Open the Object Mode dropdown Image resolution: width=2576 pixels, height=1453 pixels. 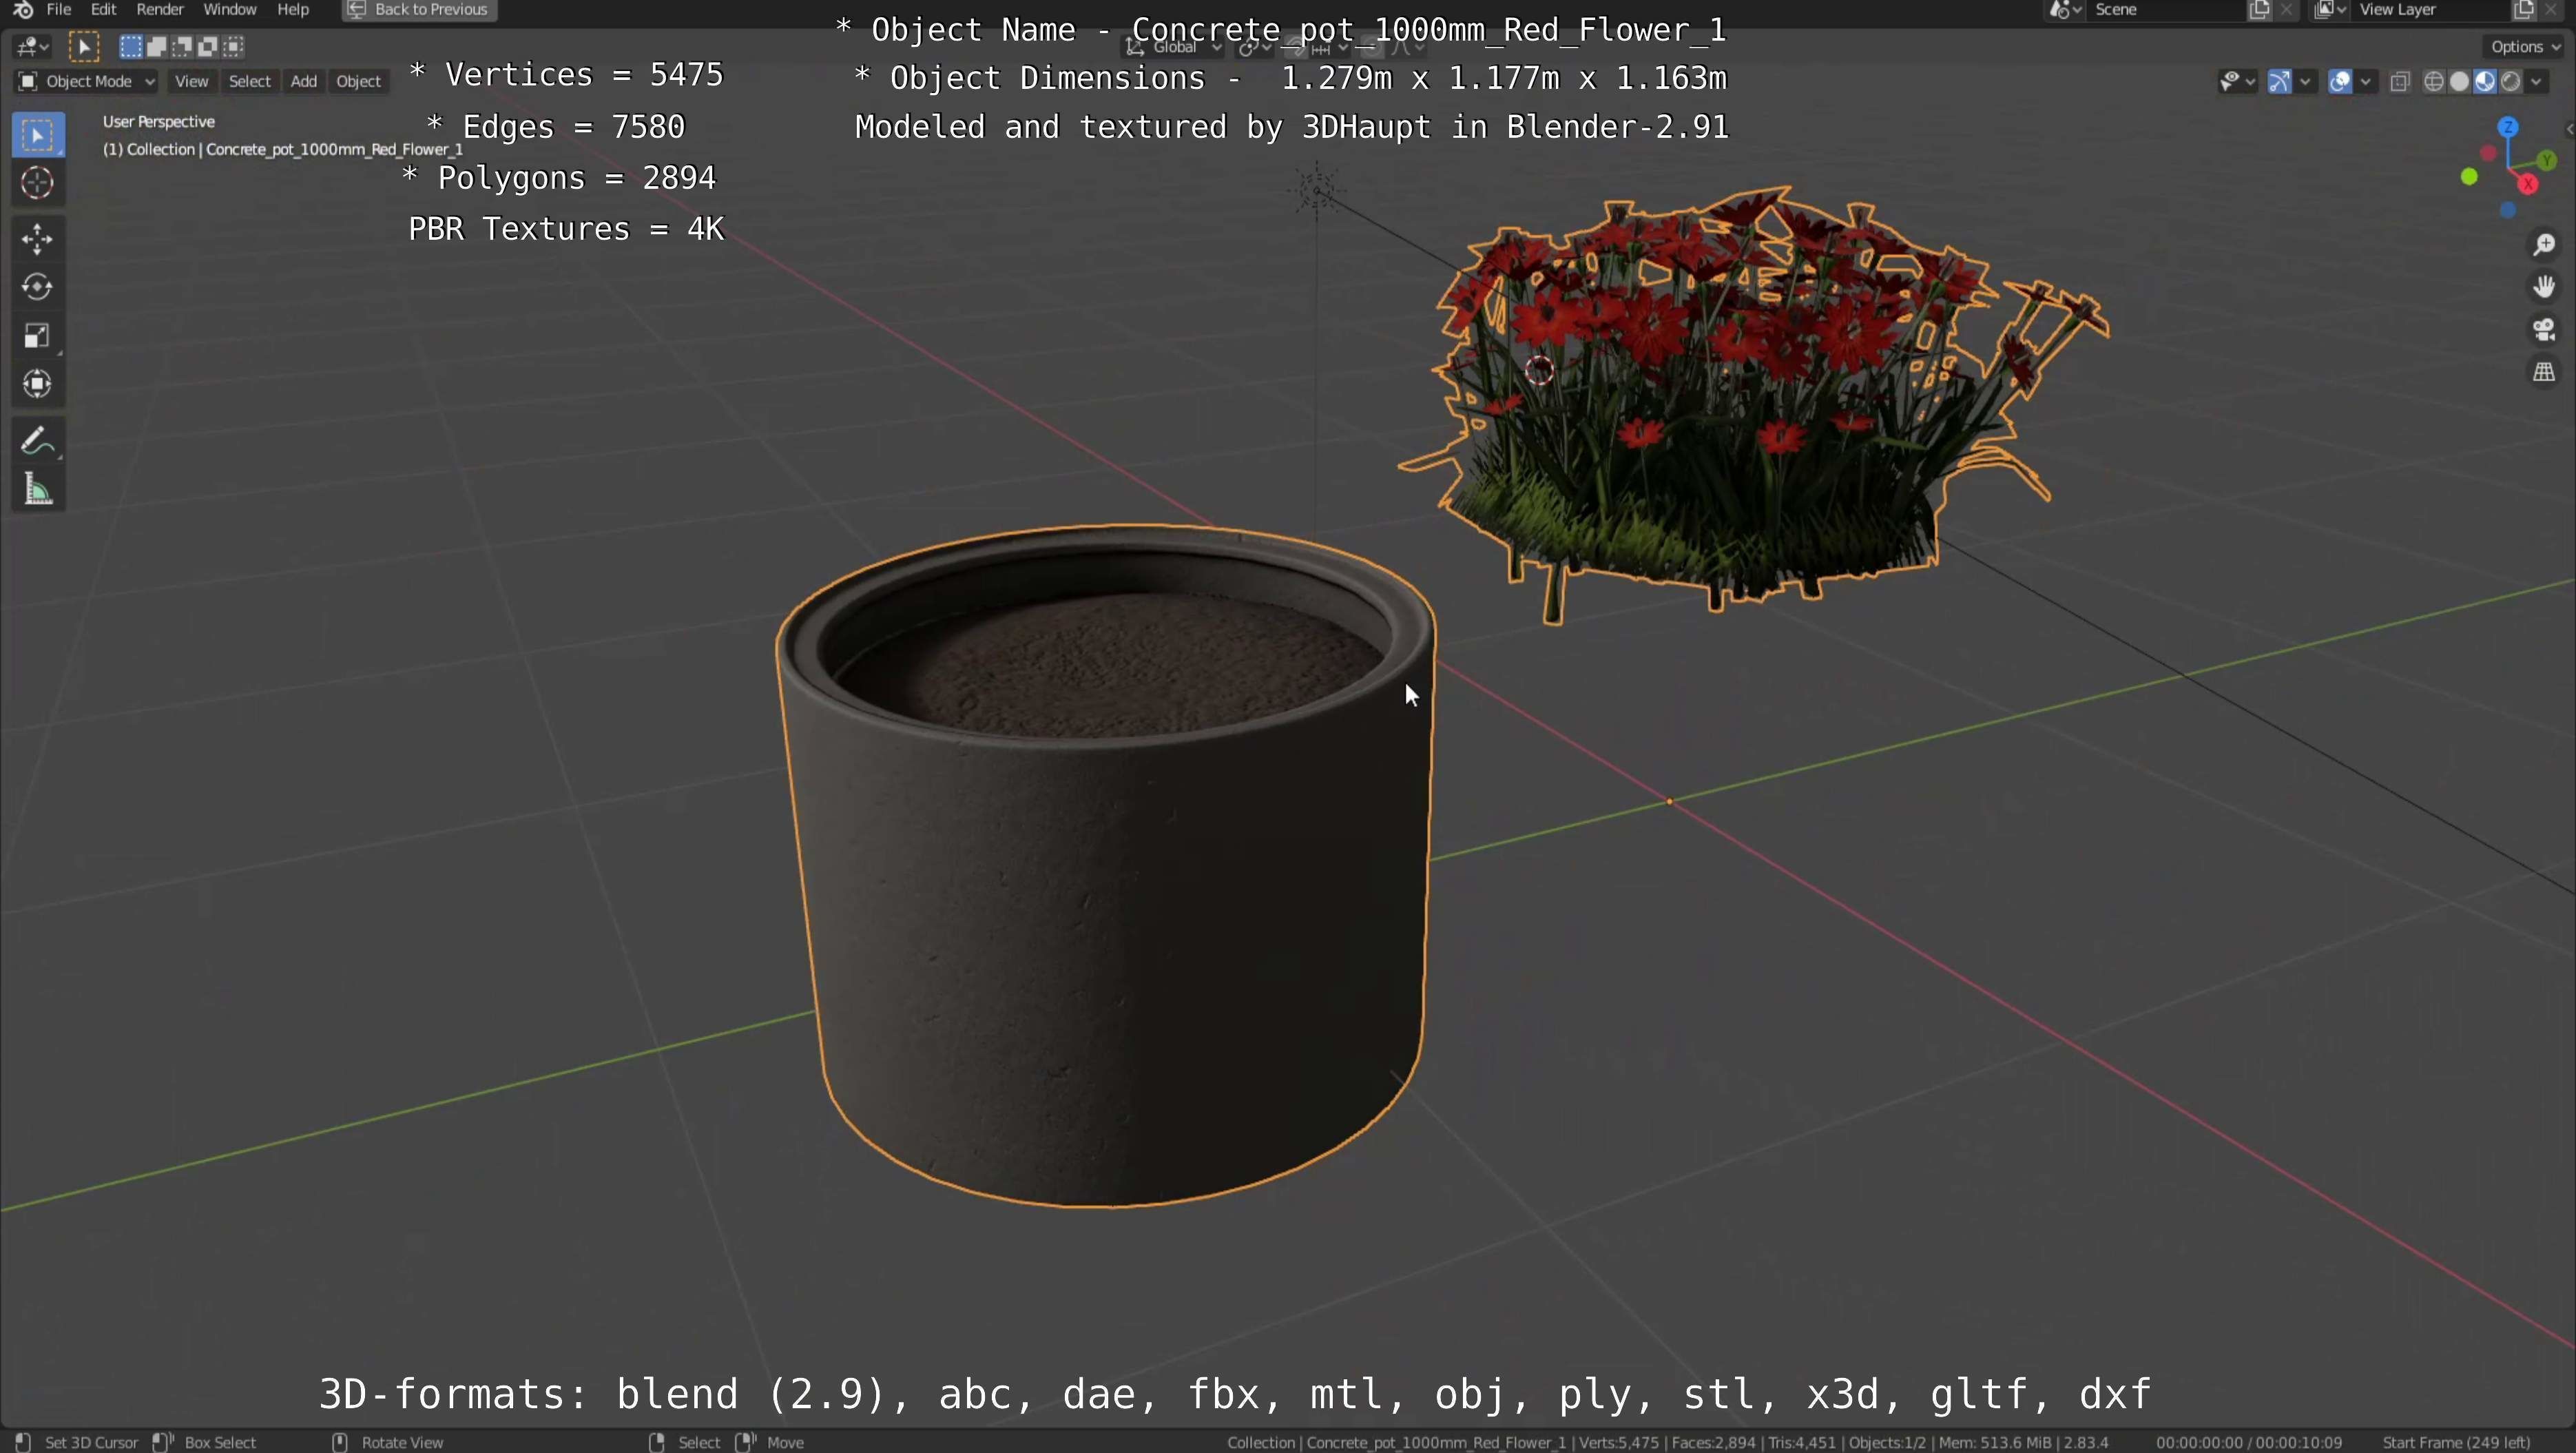[86, 82]
